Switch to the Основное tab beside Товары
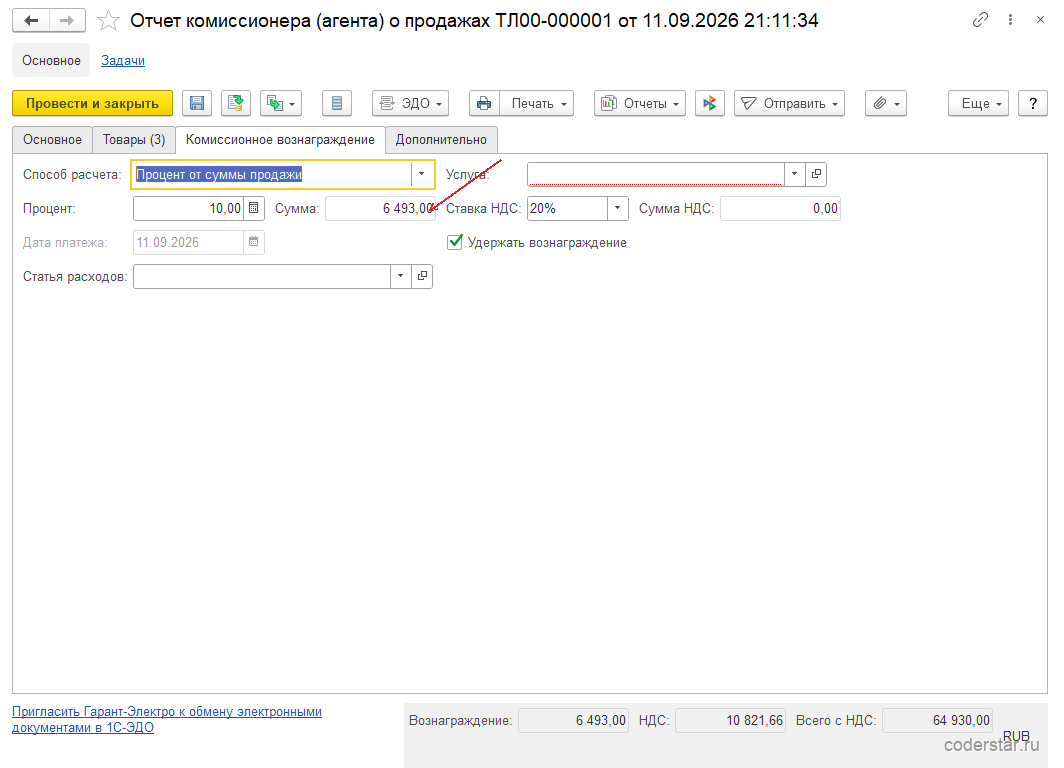 (52, 140)
